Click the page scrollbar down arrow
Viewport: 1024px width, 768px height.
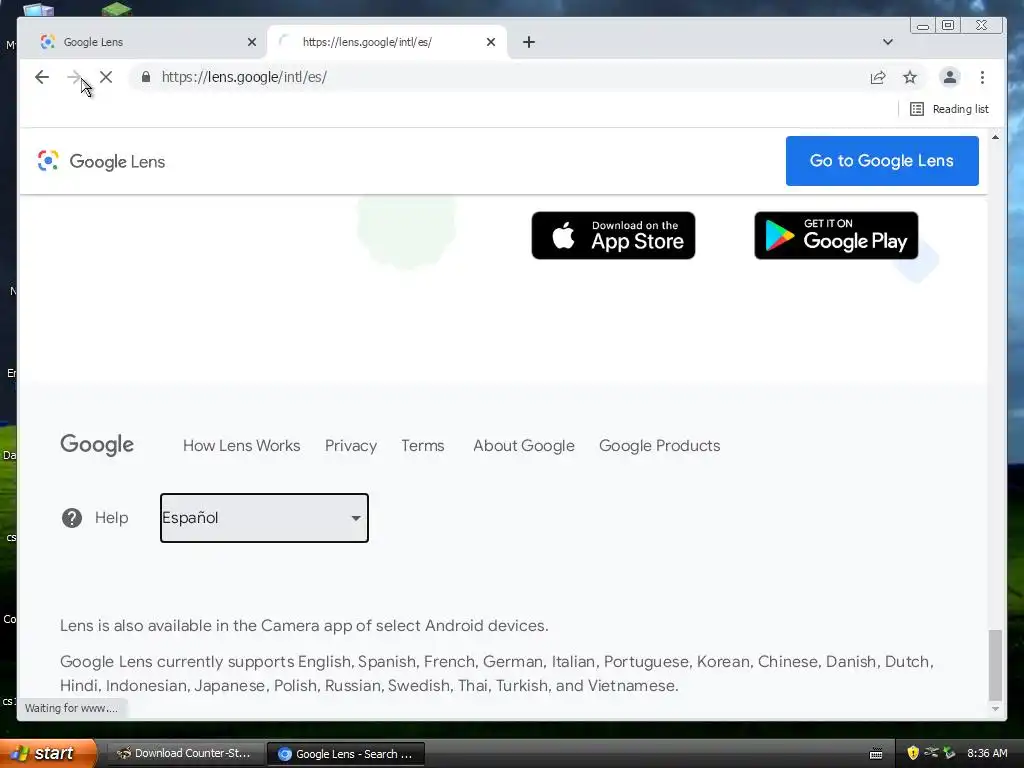point(995,709)
